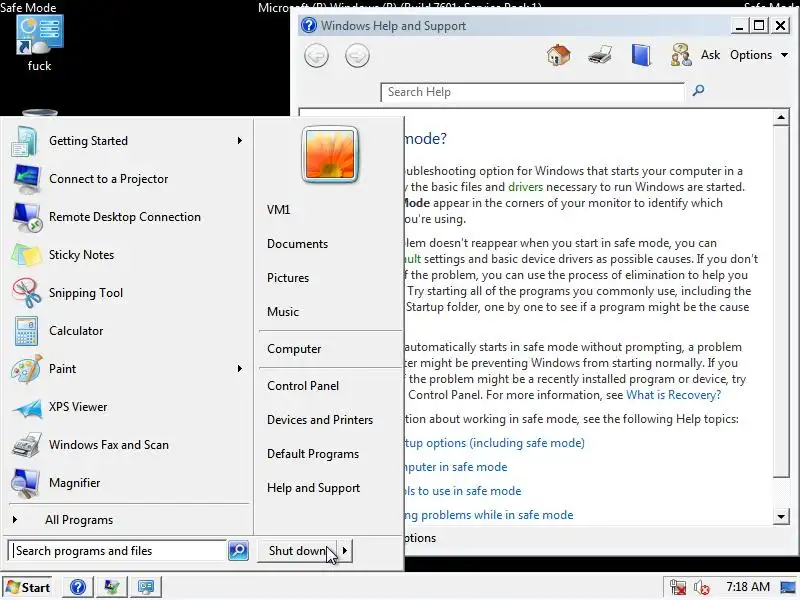Open the Paint palette icon
The width and height of the screenshot is (800, 600).
click(x=27, y=369)
